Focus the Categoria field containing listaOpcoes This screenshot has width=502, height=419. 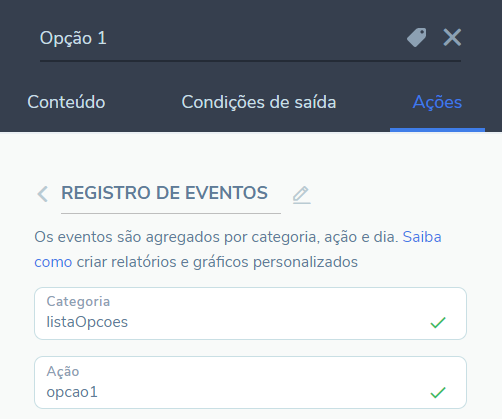pos(250,314)
